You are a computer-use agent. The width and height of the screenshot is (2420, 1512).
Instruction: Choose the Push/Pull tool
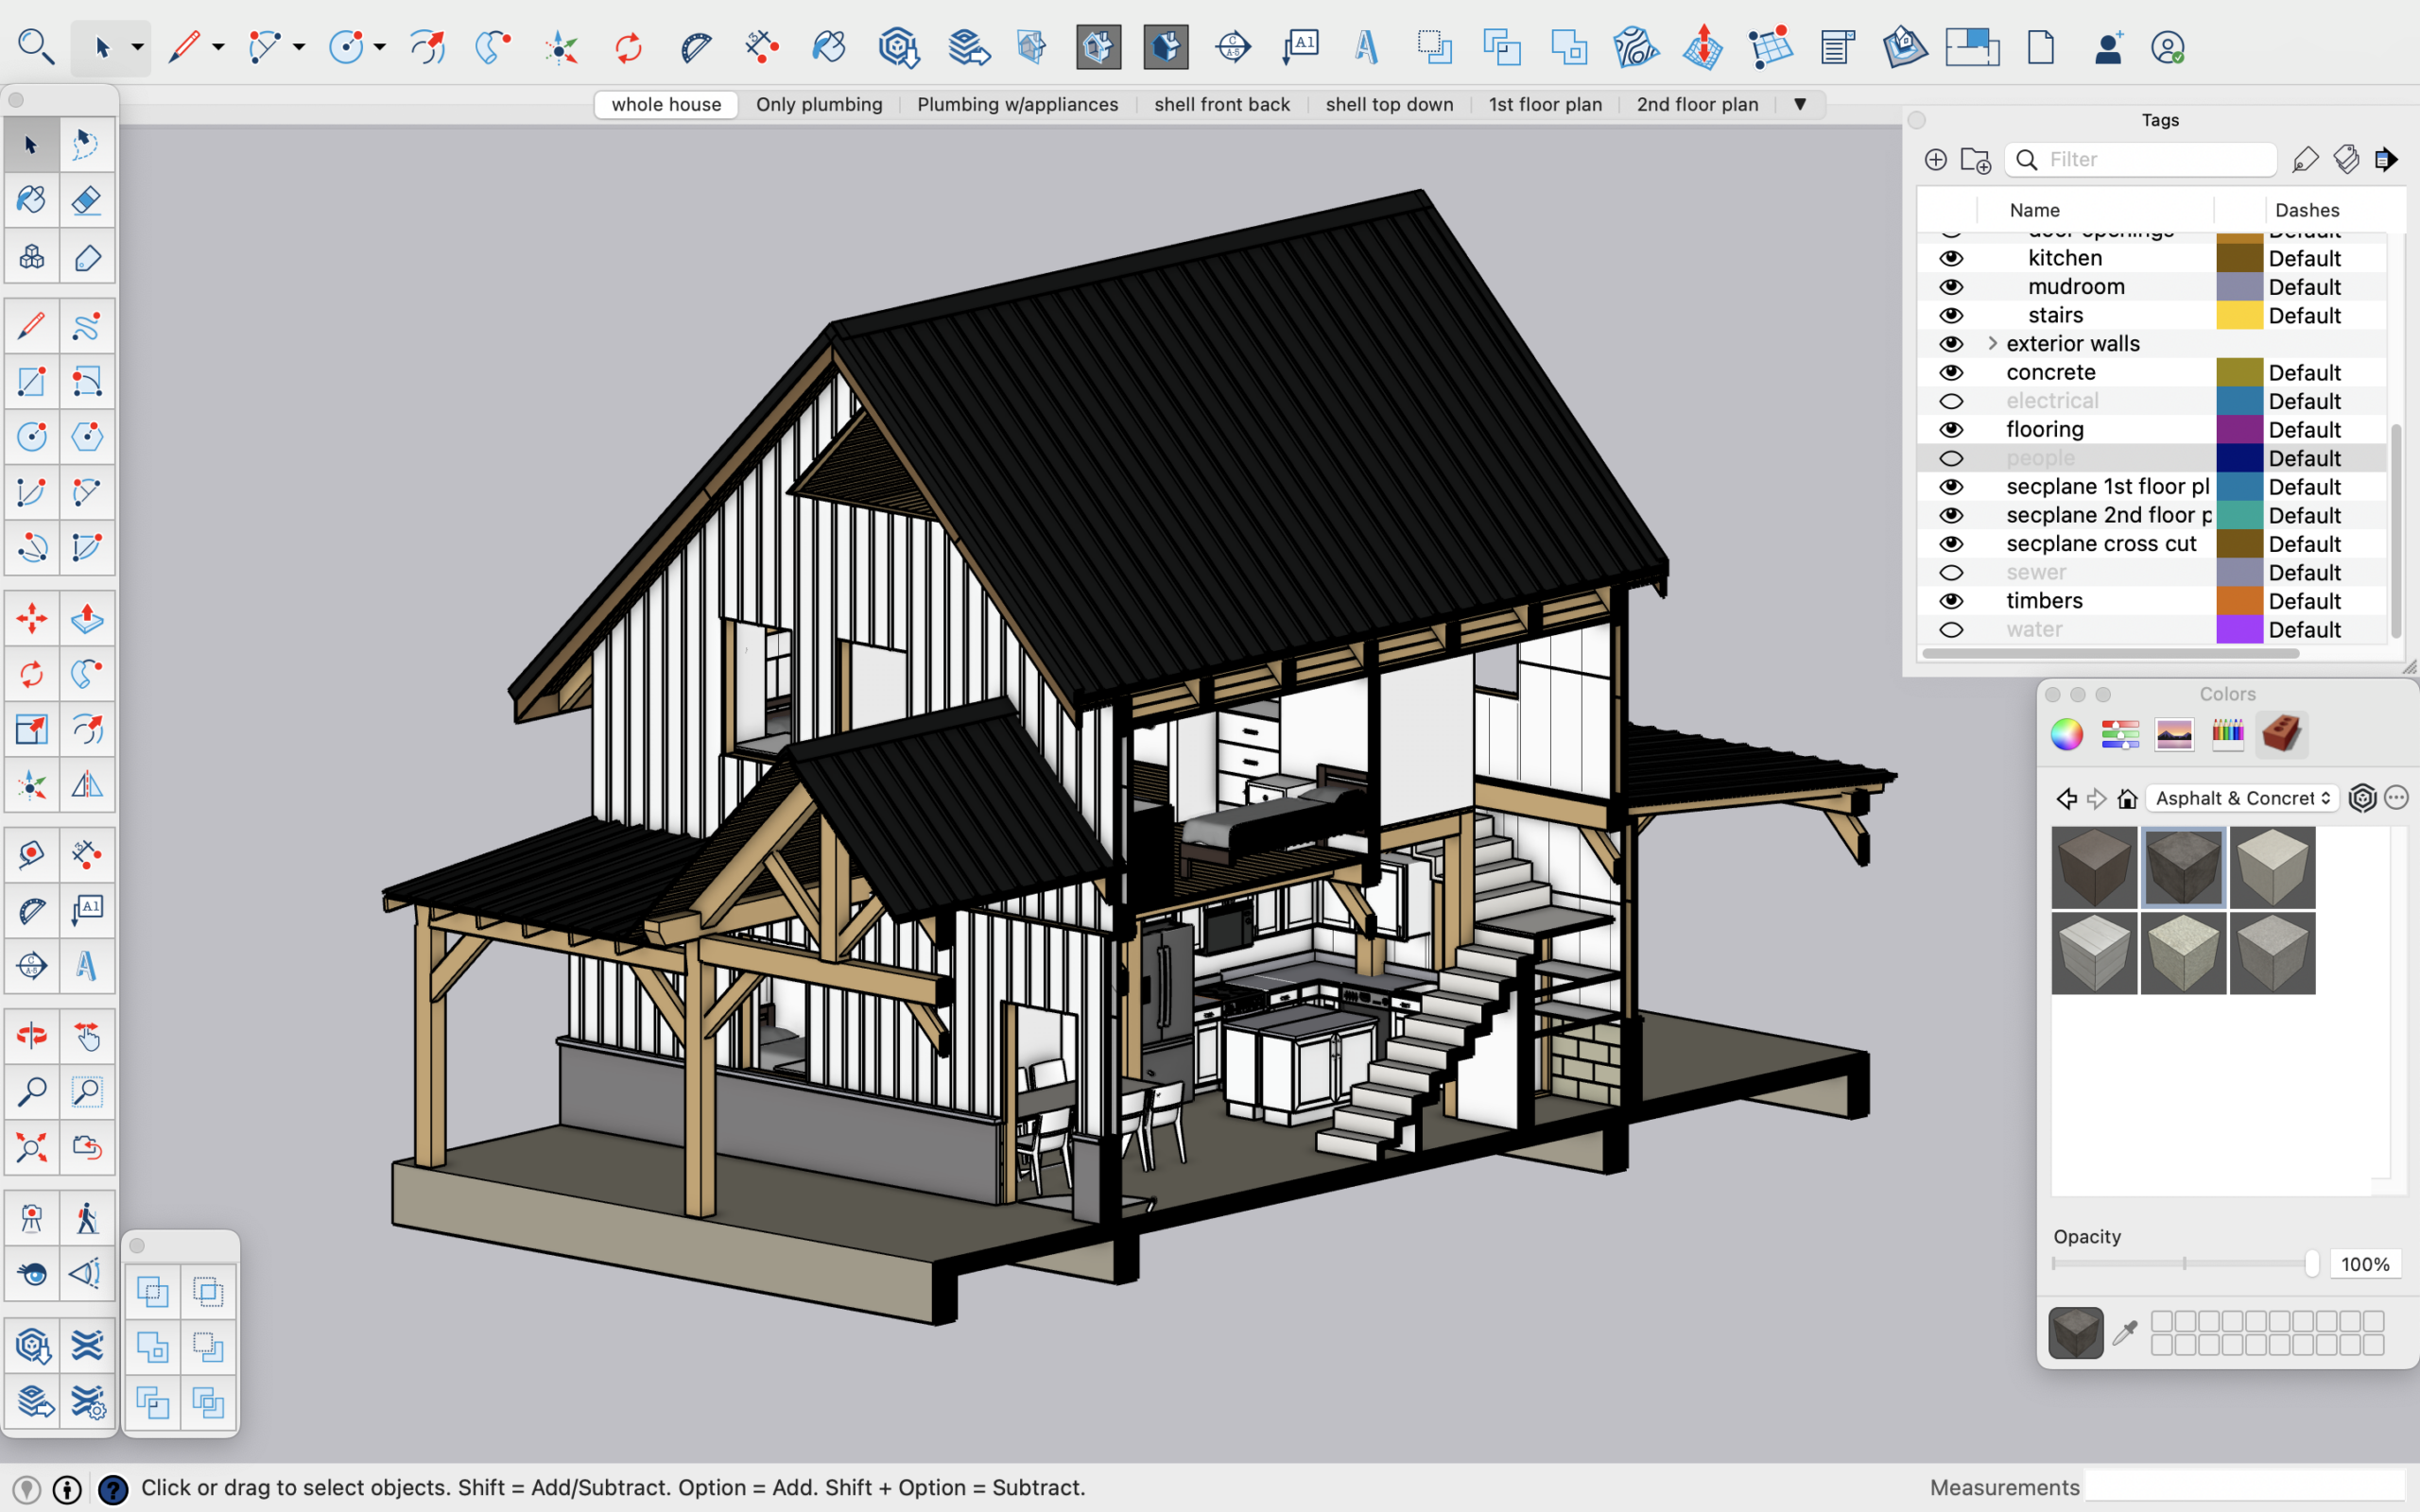[x=87, y=618]
